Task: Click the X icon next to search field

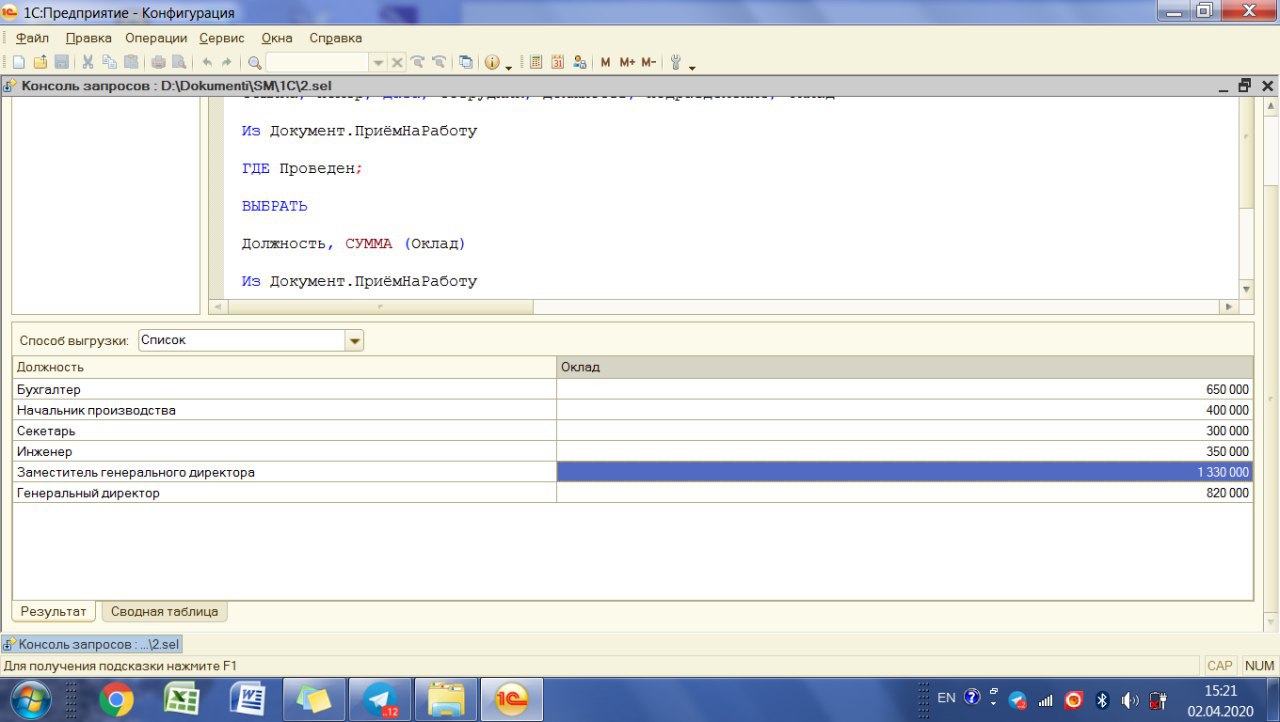Action: [397, 62]
